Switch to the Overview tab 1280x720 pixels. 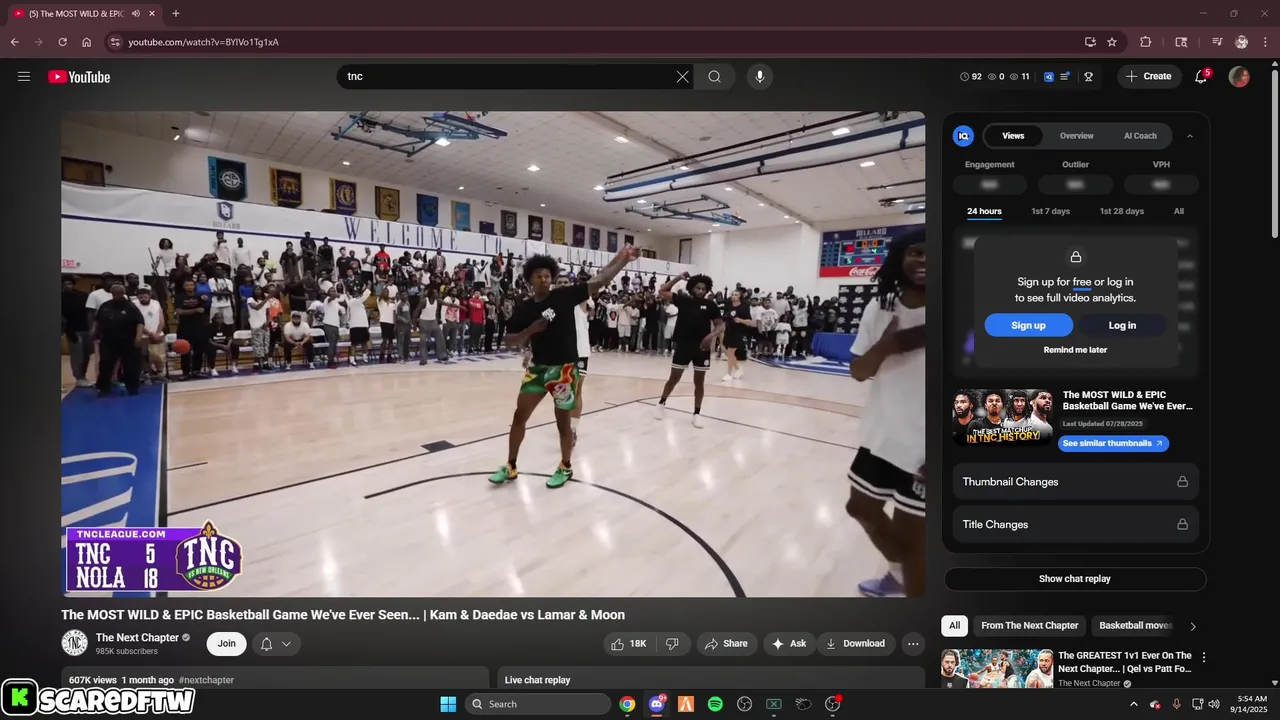click(x=1077, y=136)
